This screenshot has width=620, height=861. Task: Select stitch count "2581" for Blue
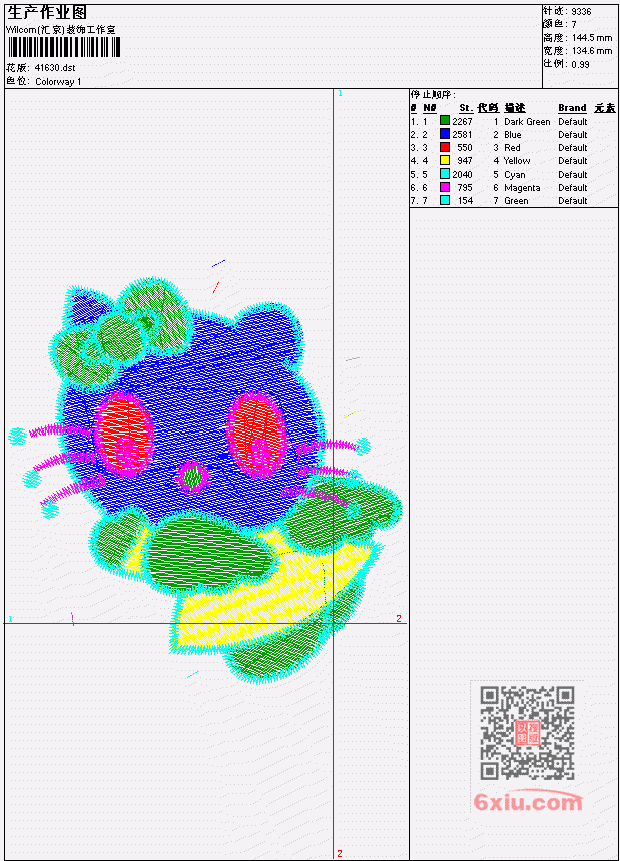[462, 135]
